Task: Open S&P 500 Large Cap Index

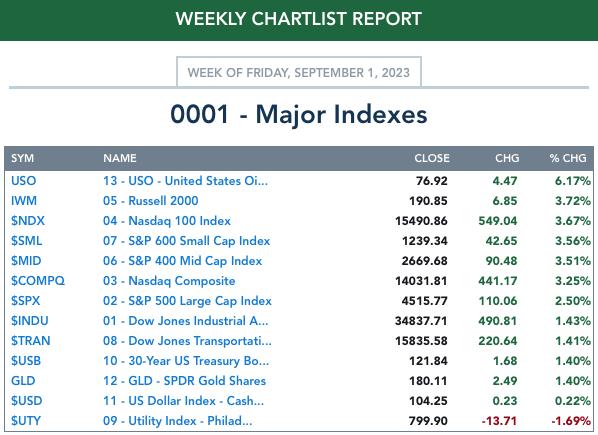Action: coord(187,301)
